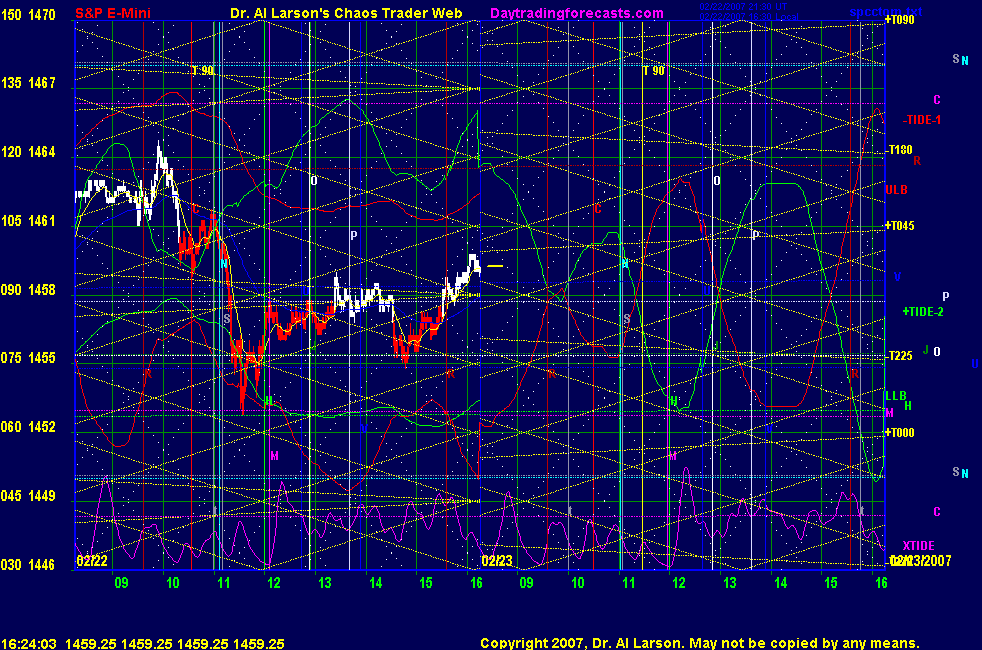982x650 pixels.
Task: Click the "09" hour label of 02/23 session
Action: click(x=526, y=582)
